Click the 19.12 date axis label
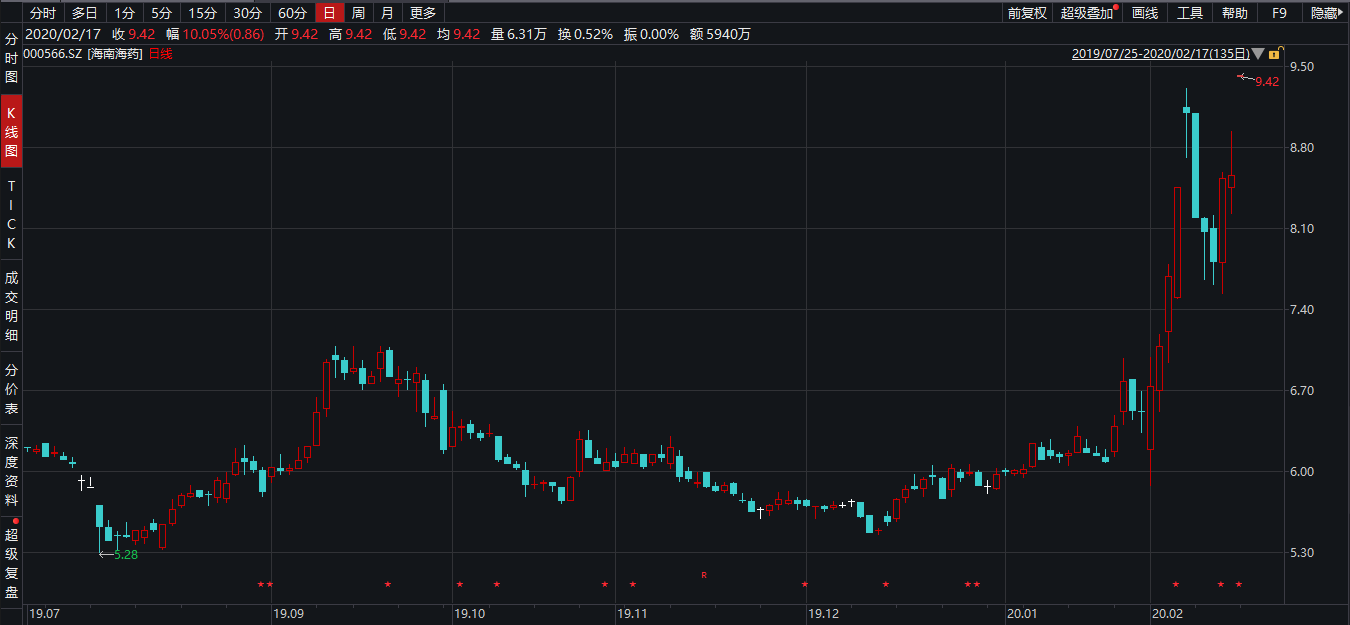Viewport: 1350px width, 625px height. (824, 613)
